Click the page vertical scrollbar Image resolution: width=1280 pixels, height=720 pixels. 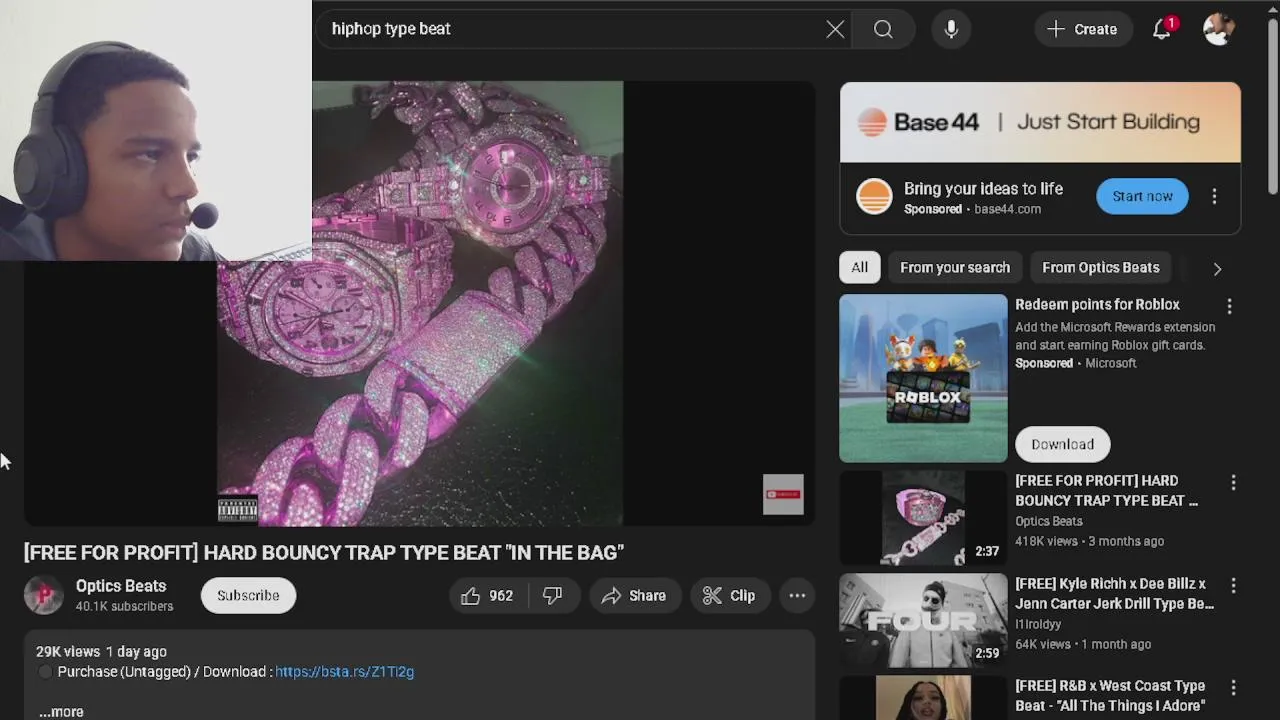pos(1272,105)
